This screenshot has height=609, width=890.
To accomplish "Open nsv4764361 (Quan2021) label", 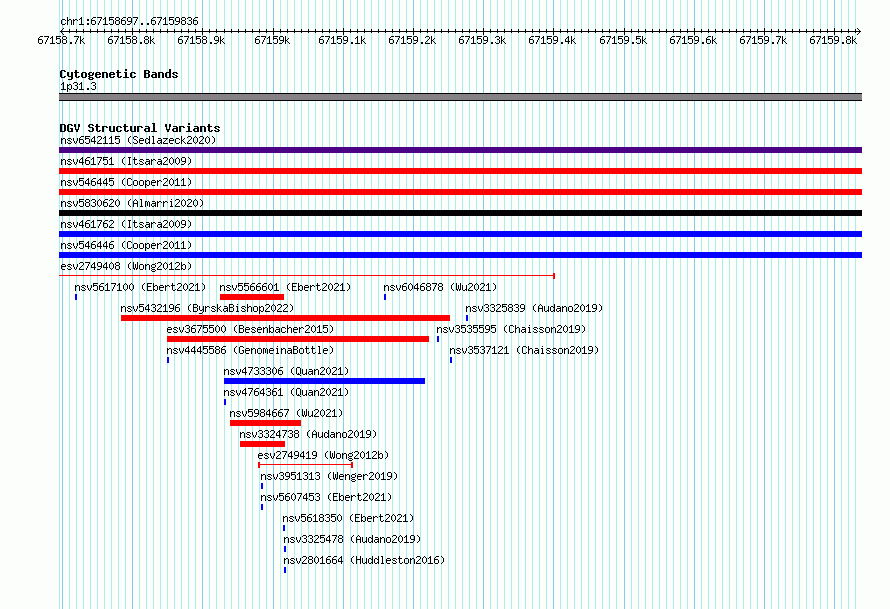I will pyautogui.click(x=286, y=392).
